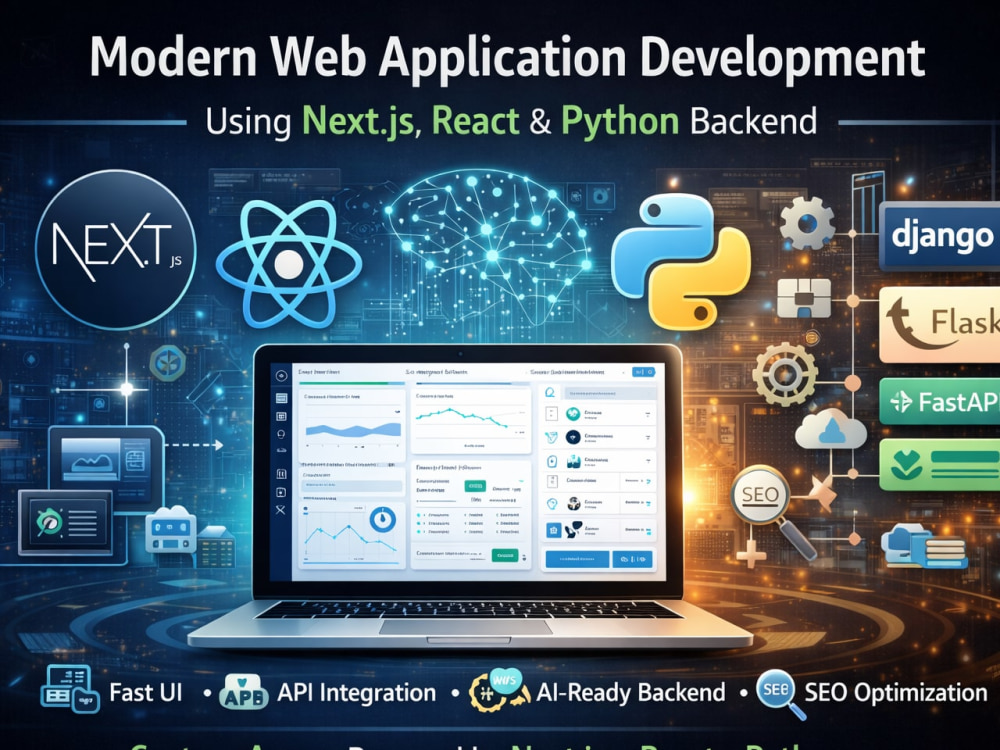
Task: Click the green 'React' word in subtitle
Action: click(476, 121)
